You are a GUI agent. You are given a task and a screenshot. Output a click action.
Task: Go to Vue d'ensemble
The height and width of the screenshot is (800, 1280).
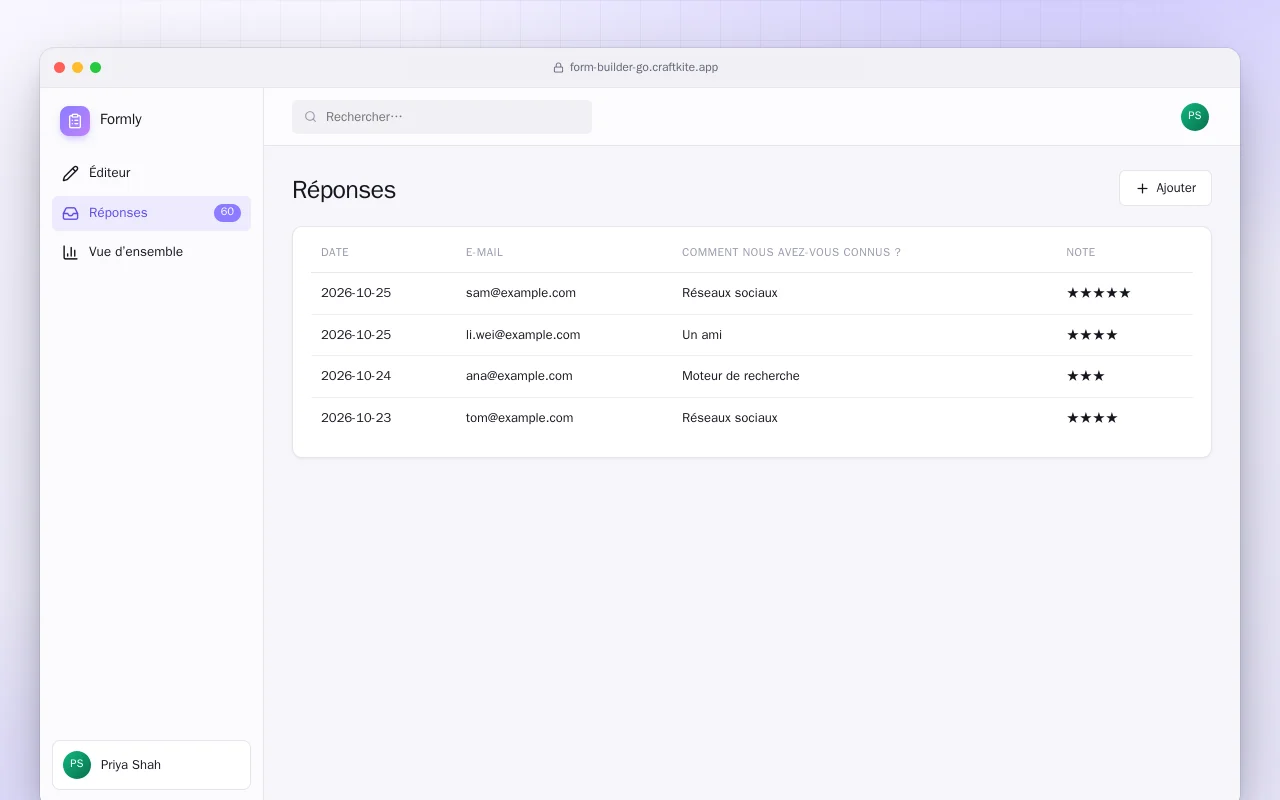[151, 252]
